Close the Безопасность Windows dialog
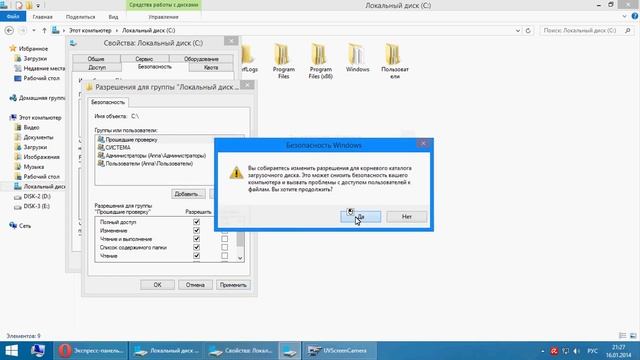 pos(423,144)
